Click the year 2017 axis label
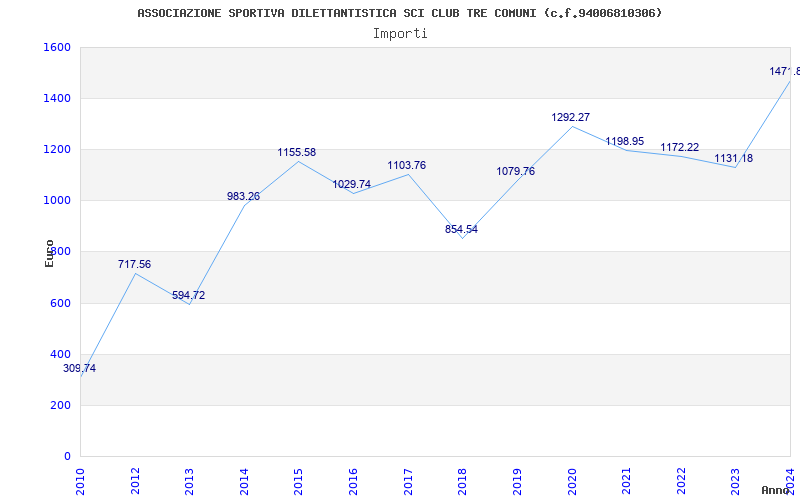Screen dimensions: 800x500 408,482
